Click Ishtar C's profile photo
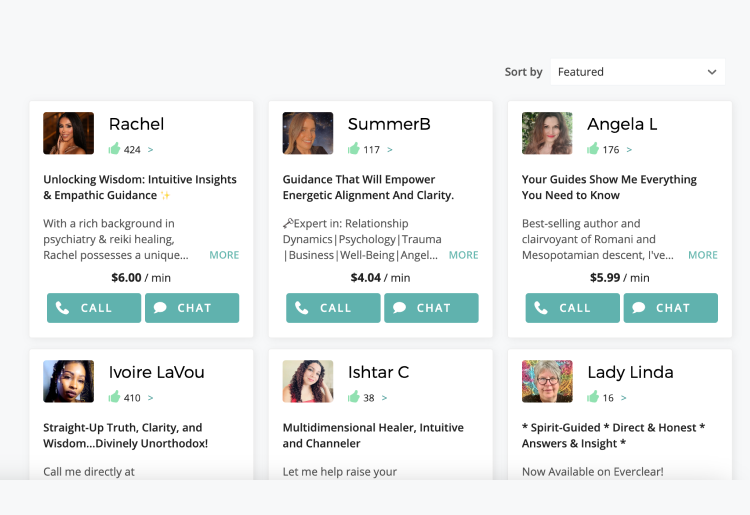750x515 pixels. [x=308, y=381]
